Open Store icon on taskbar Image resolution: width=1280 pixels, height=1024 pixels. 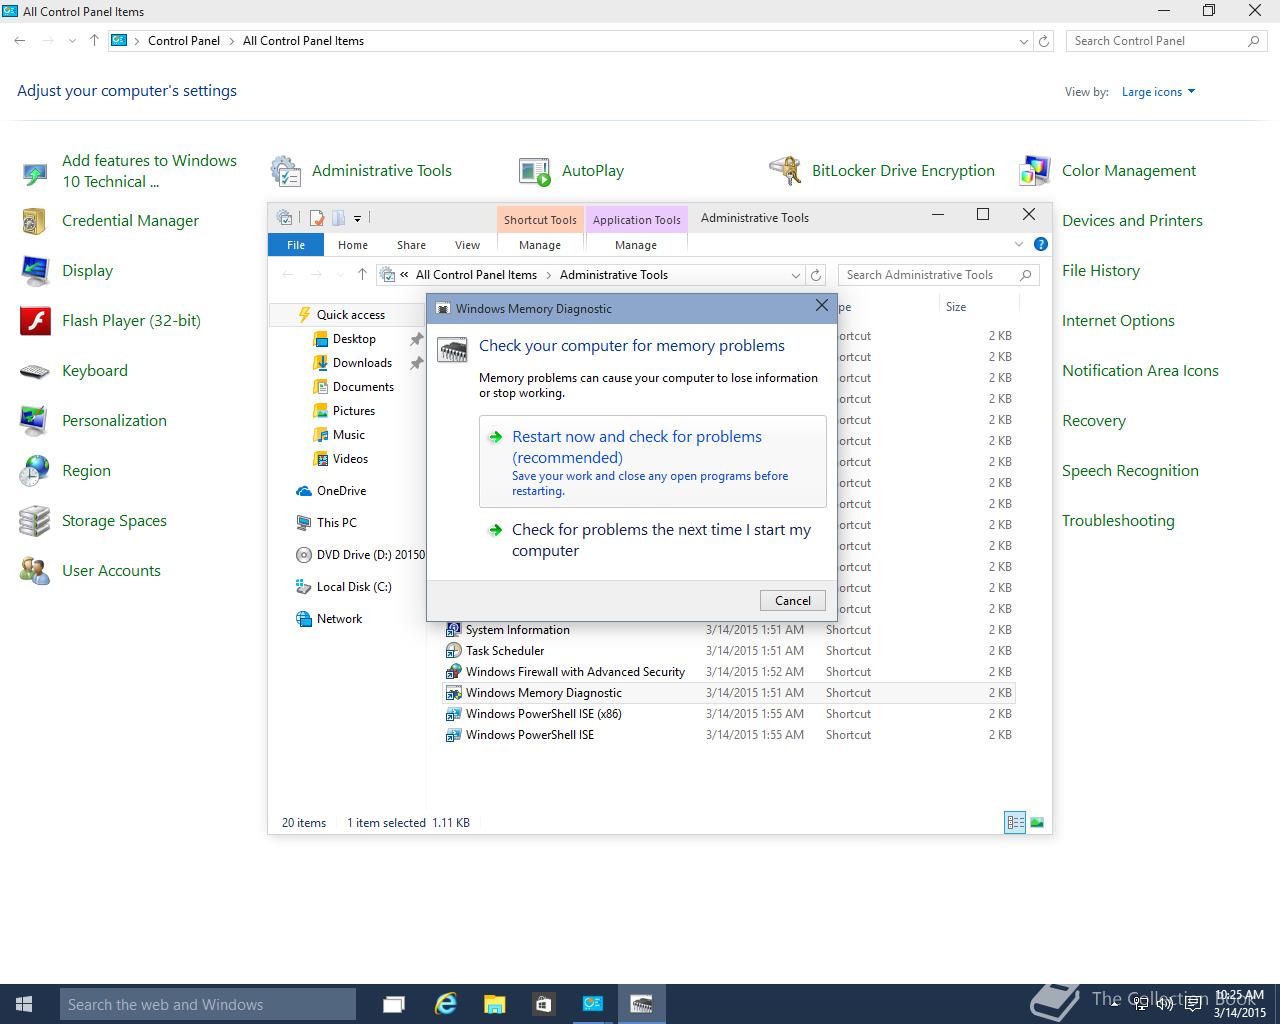click(x=543, y=1004)
